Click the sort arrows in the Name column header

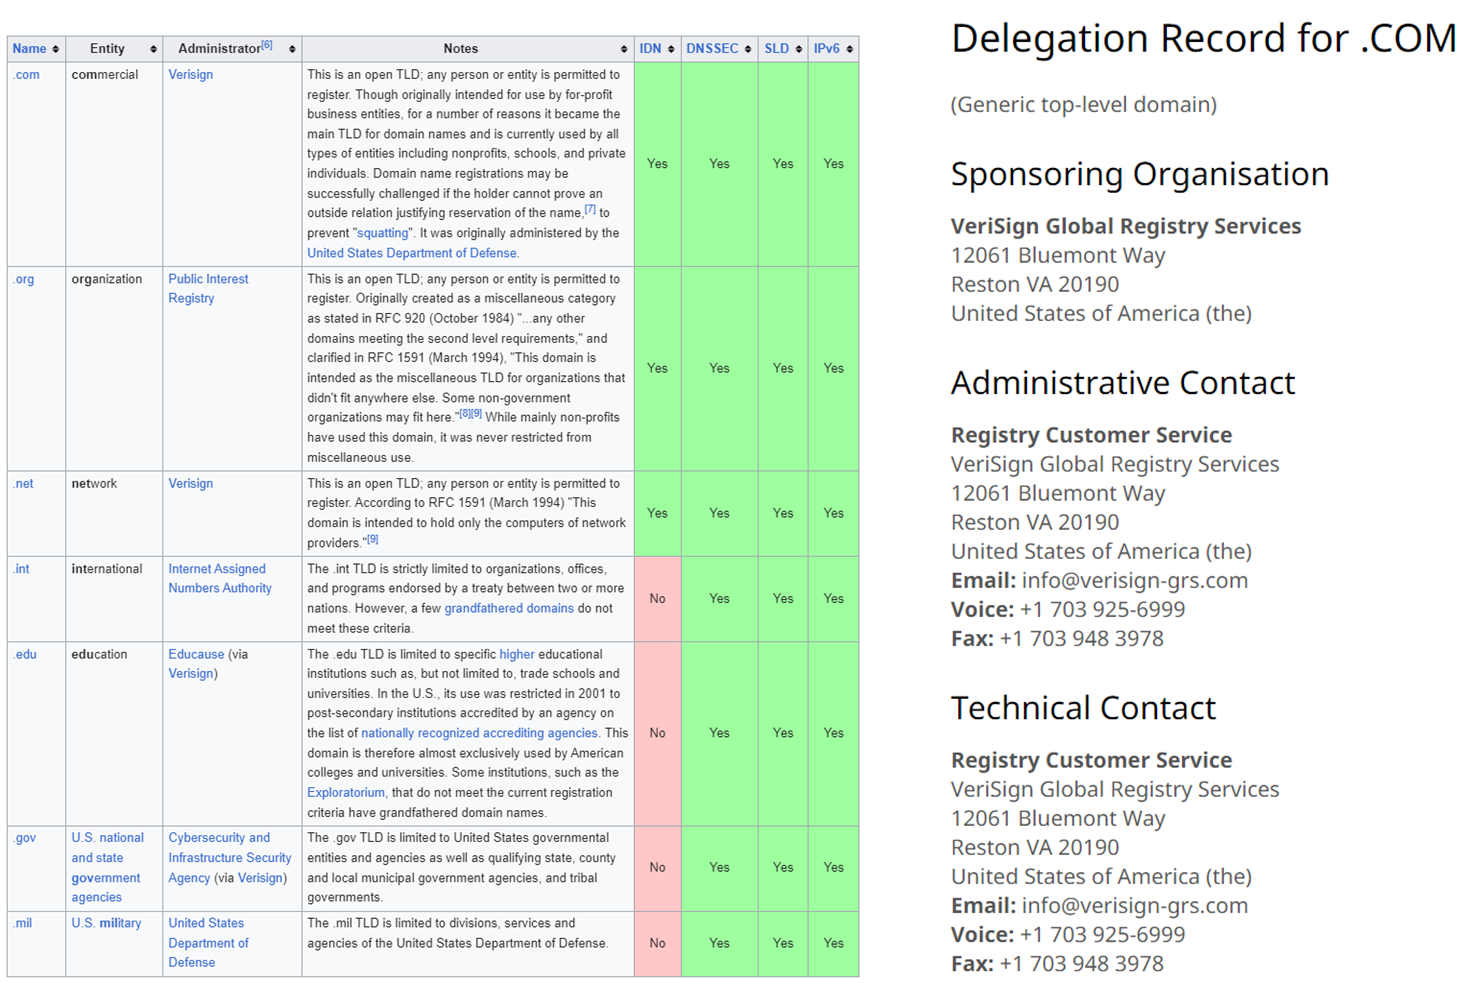(x=56, y=49)
